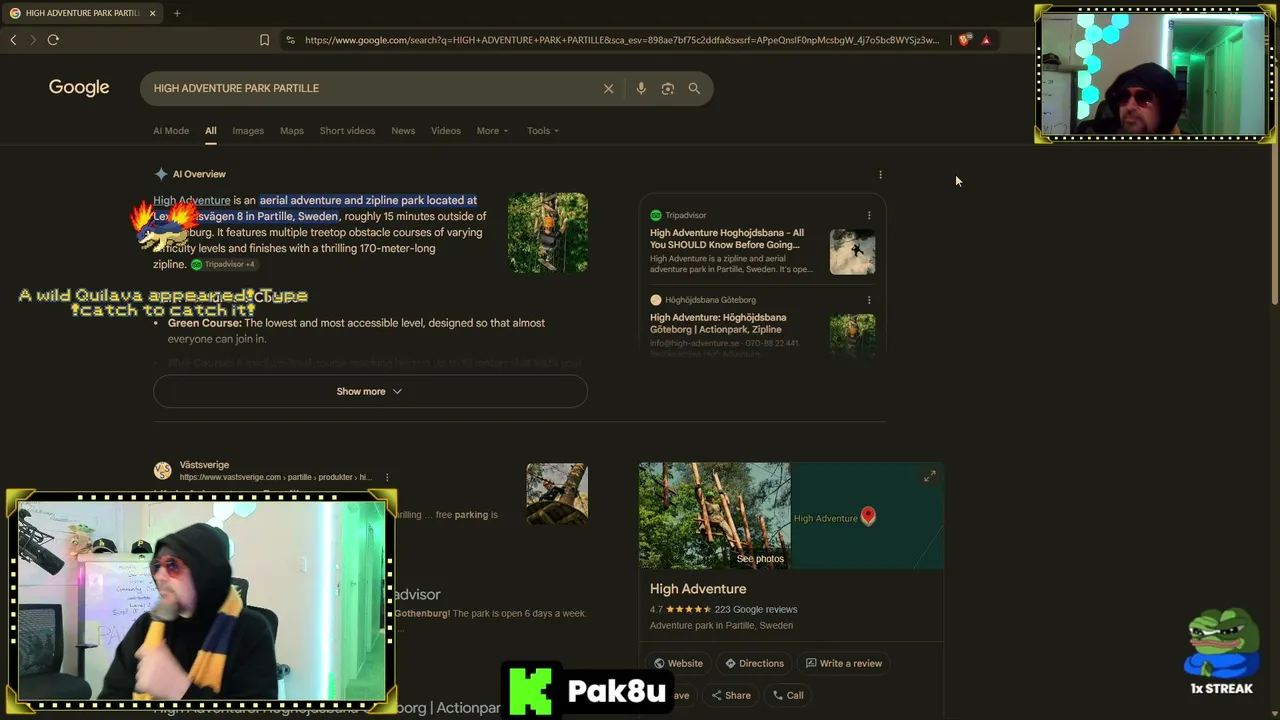Open the Tripadvisor source three-dot menu

[x=869, y=215]
